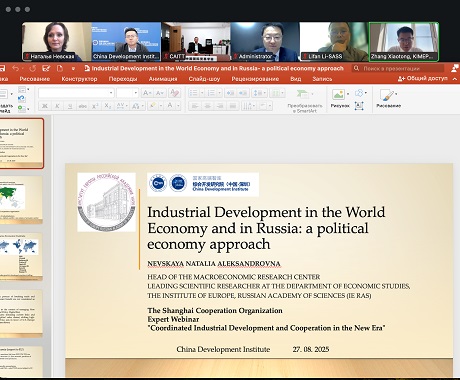The height and width of the screenshot is (380, 460).
Task: Click the font color A button
Action: [170, 106]
